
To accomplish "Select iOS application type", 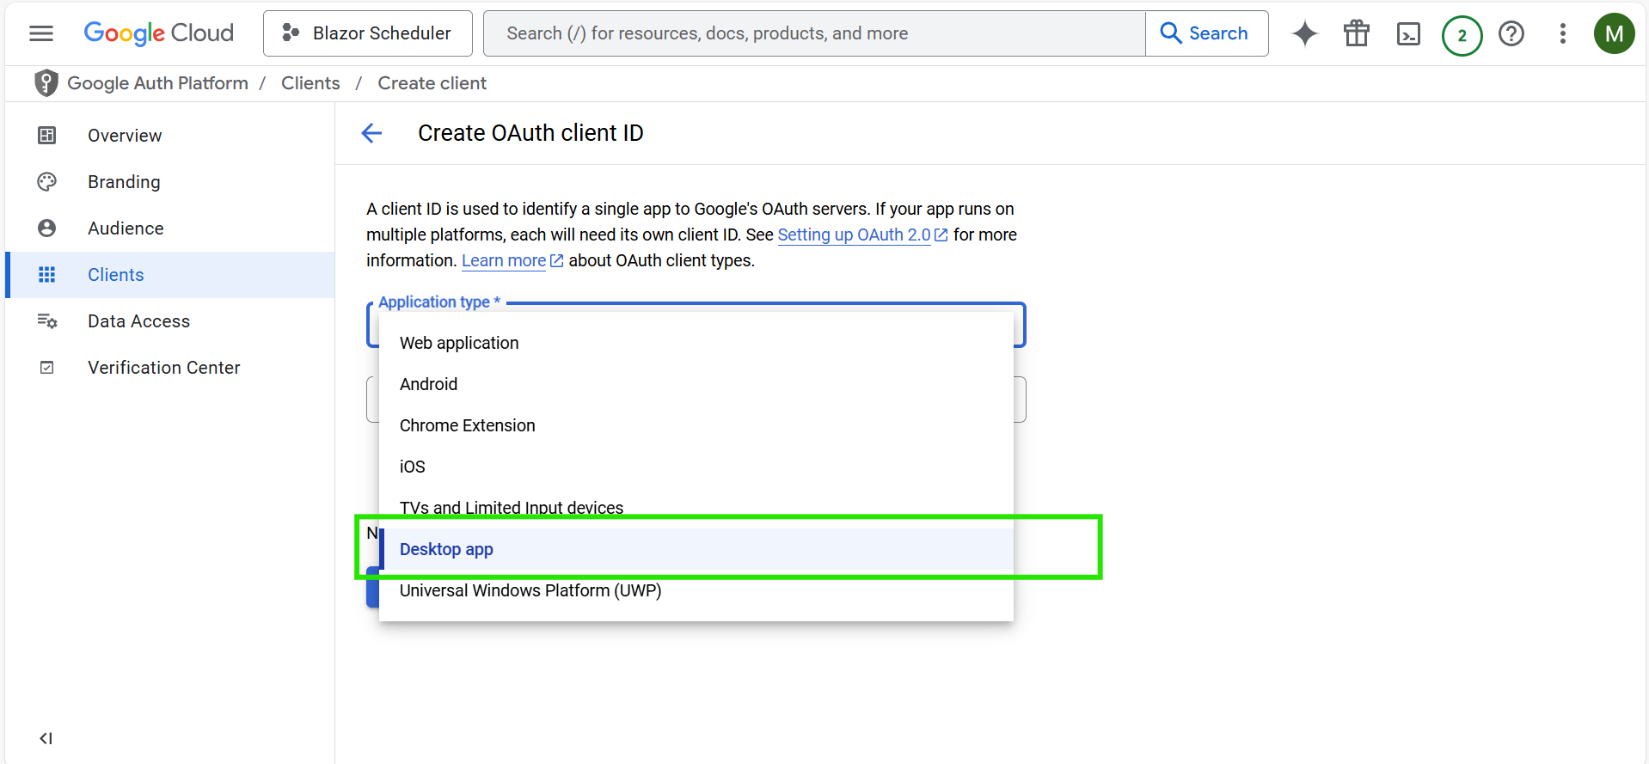I will (696, 467).
